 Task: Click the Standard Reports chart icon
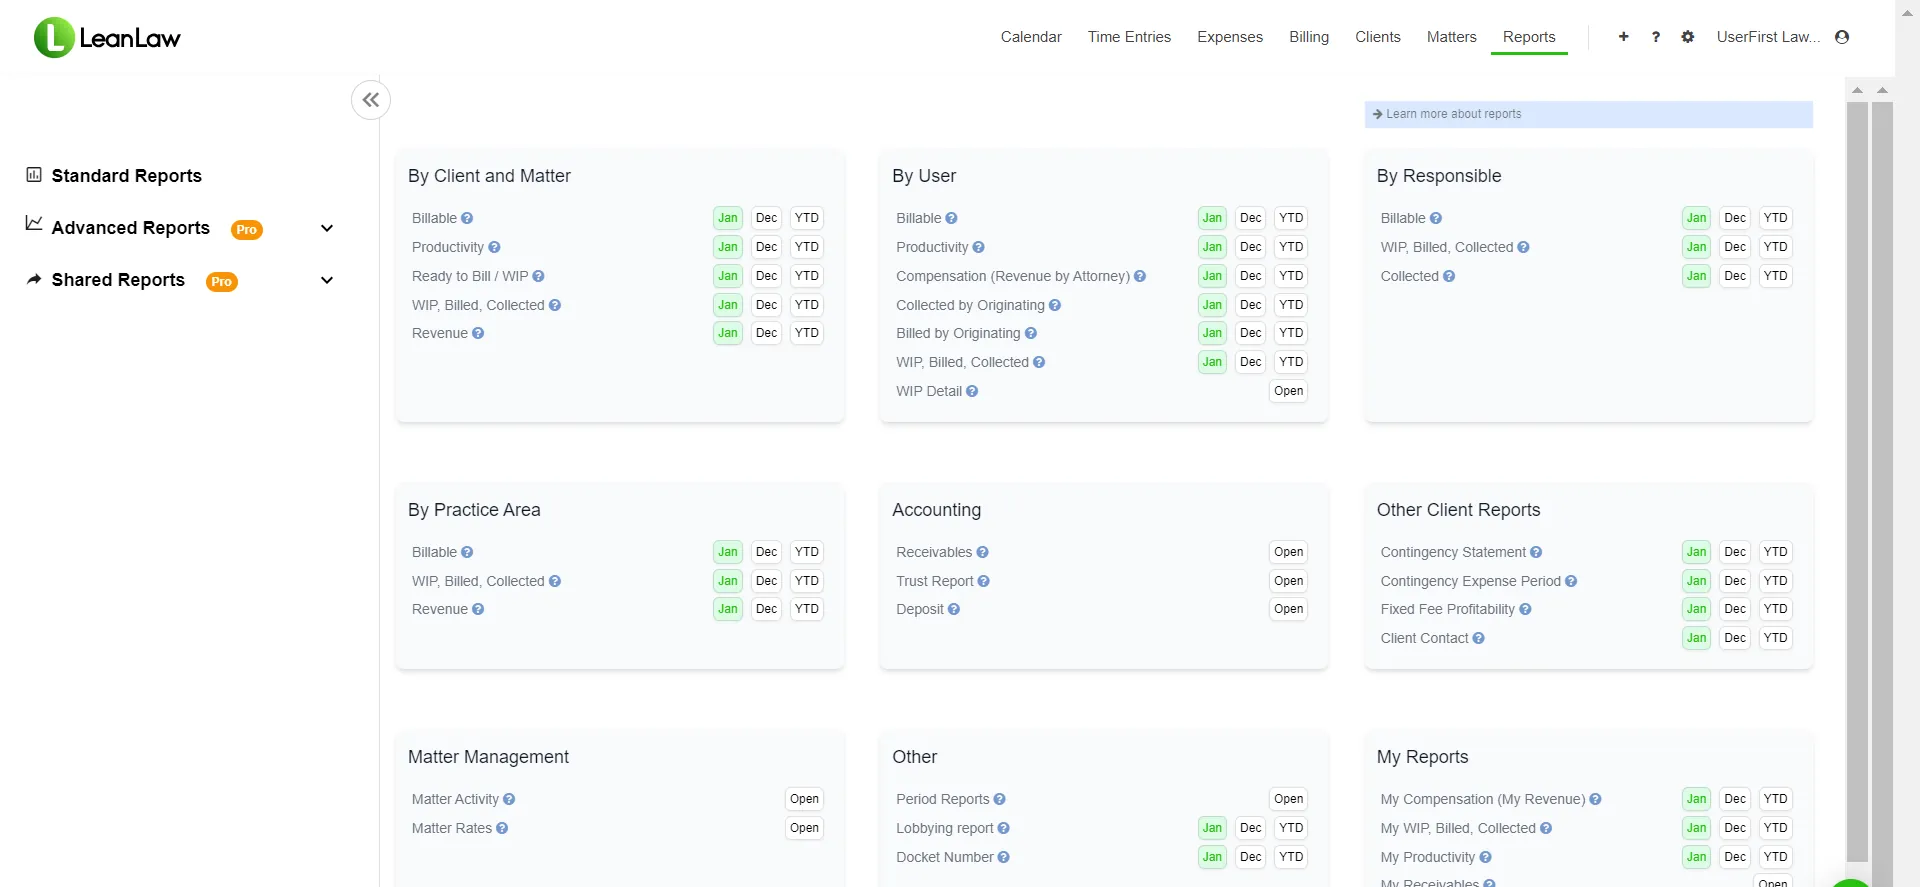click(x=34, y=175)
